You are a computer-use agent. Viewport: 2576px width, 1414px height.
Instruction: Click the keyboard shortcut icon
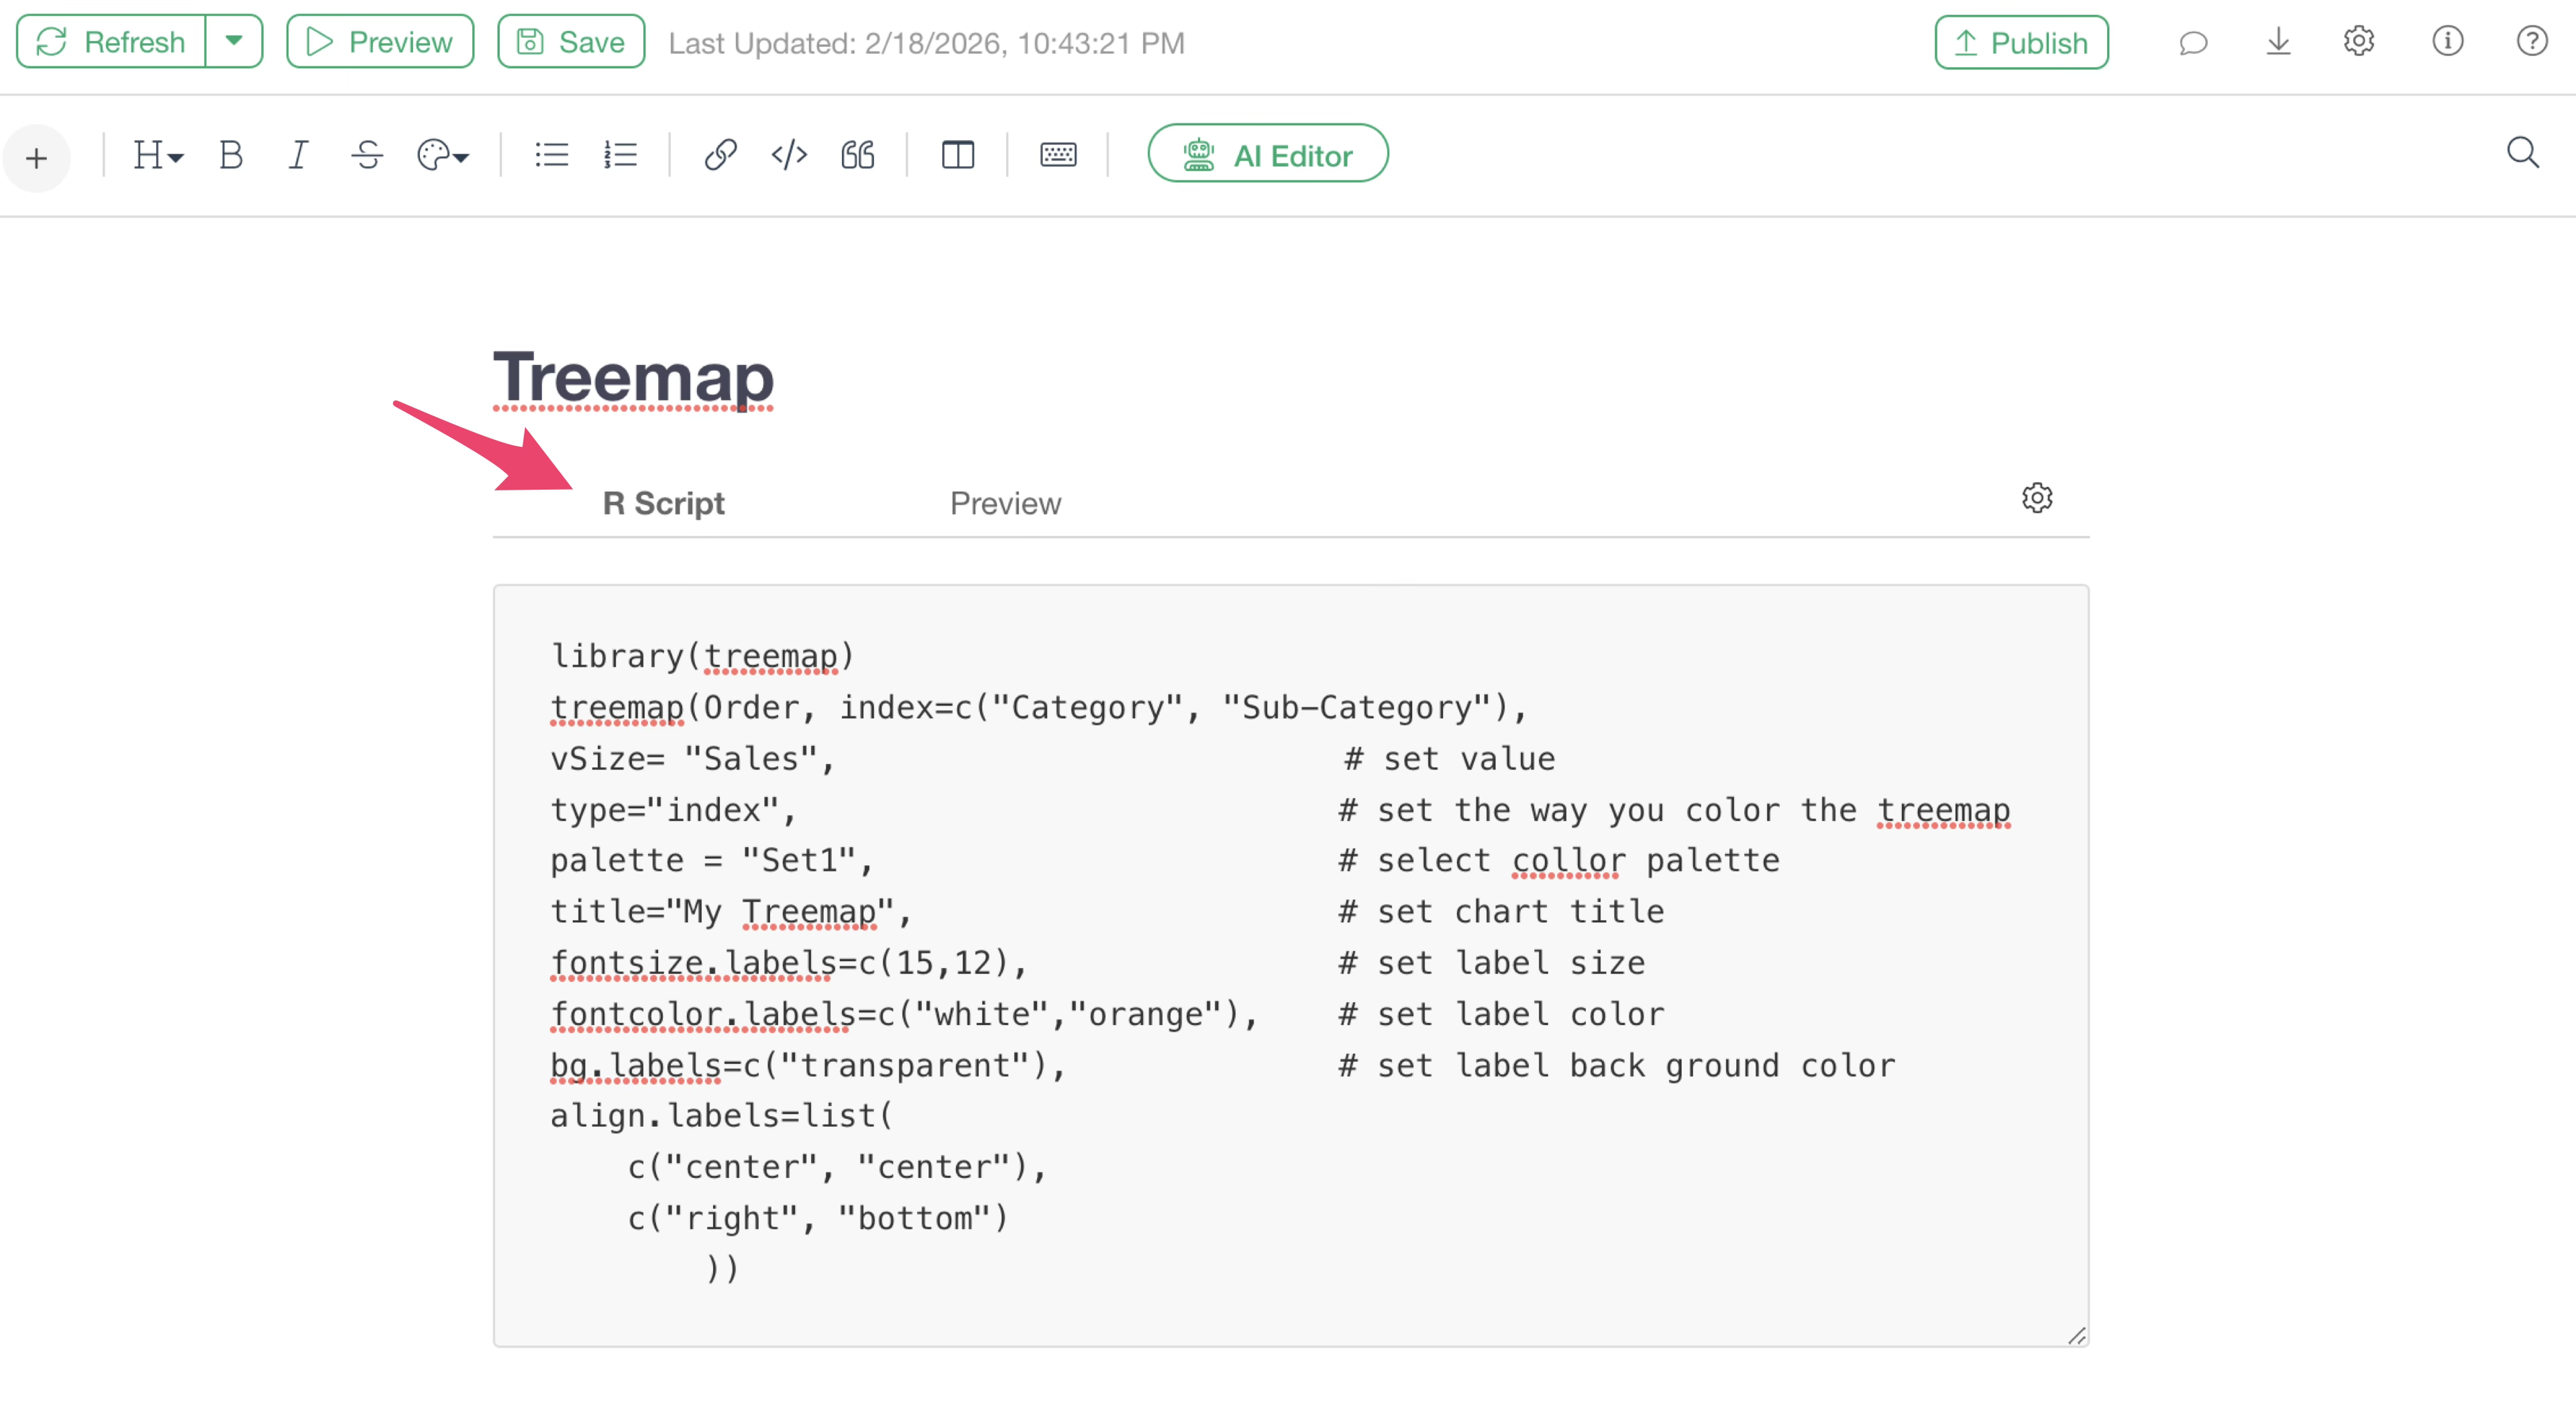(x=1058, y=155)
